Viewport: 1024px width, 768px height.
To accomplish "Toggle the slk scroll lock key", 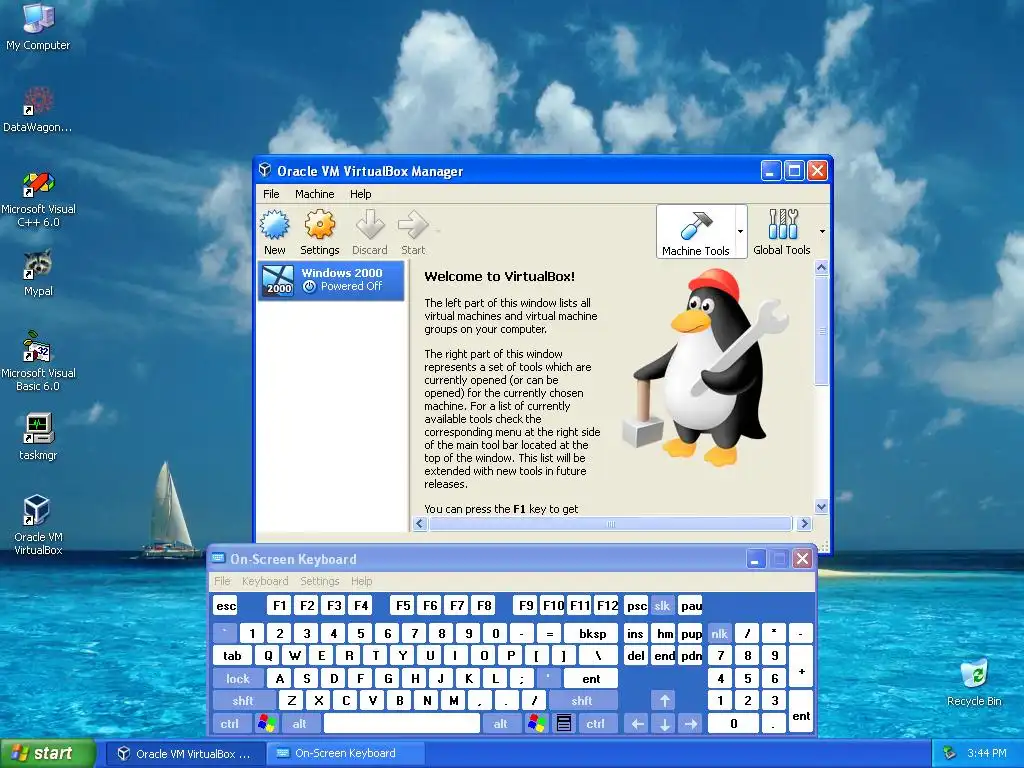I will pyautogui.click(x=662, y=605).
